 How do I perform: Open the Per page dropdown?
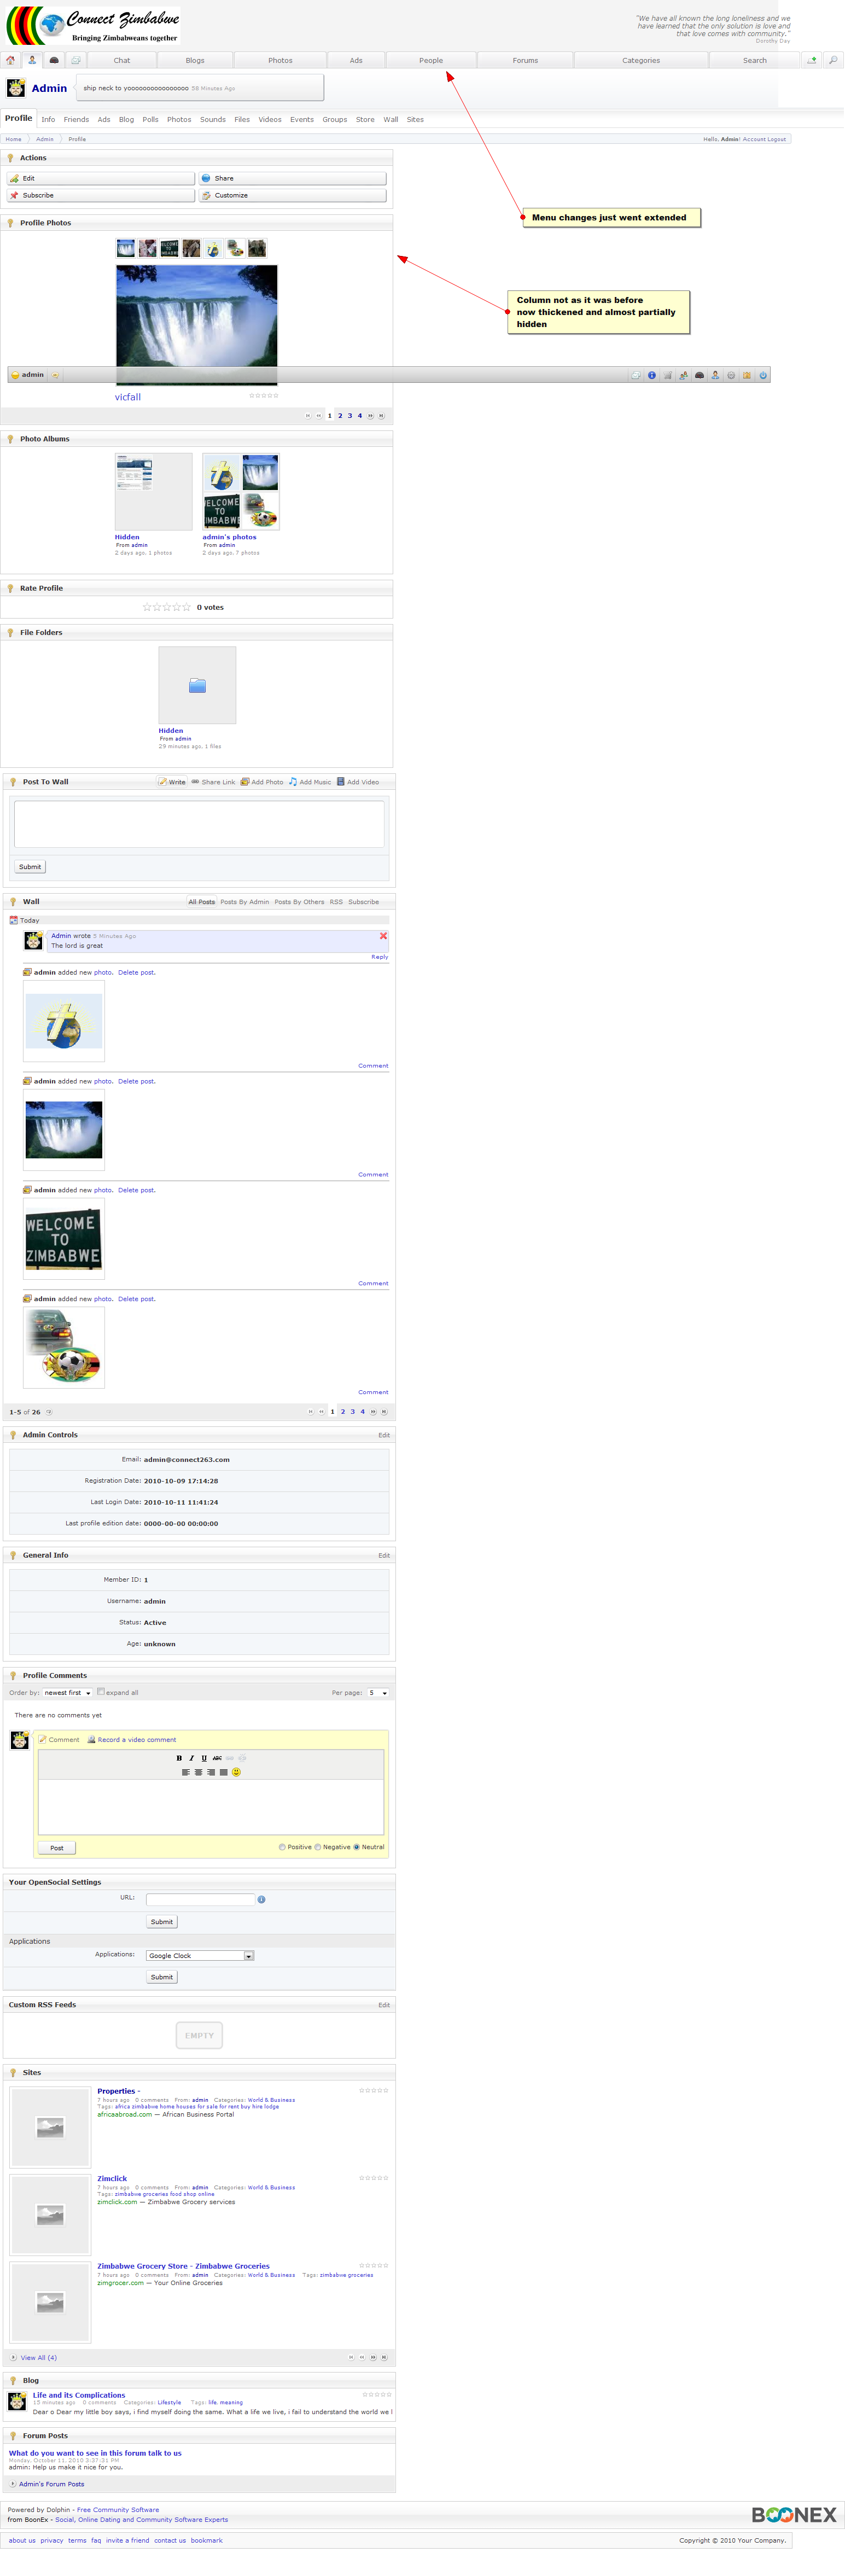click(378, 1693)
